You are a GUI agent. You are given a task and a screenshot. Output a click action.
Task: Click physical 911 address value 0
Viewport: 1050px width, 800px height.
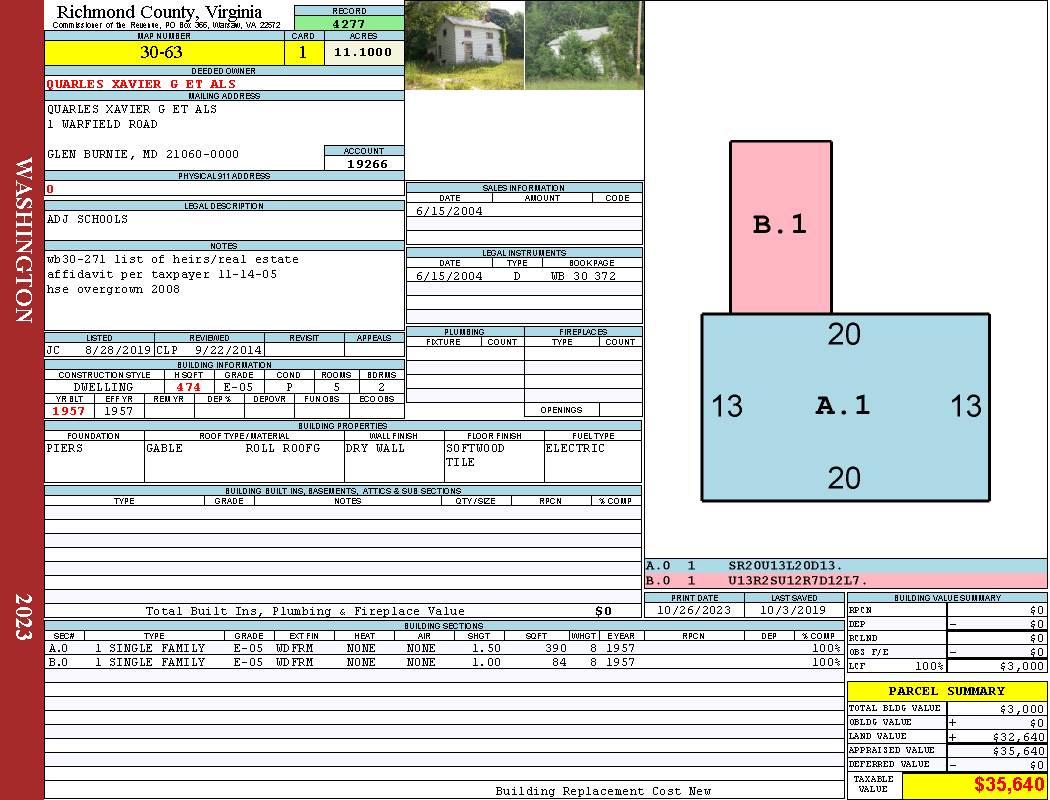coord(50,189)
